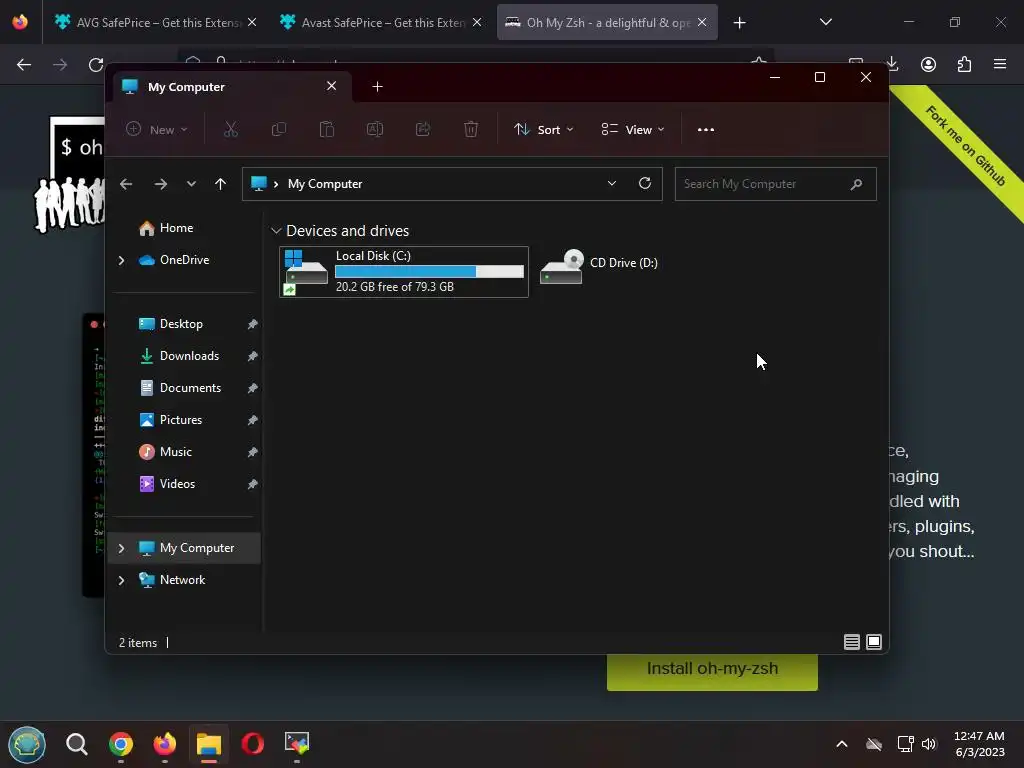Click the Cut scissors icon in Explorer toolbar
The width and height of the screenshot is (1024, 768).
click(231, 129)
